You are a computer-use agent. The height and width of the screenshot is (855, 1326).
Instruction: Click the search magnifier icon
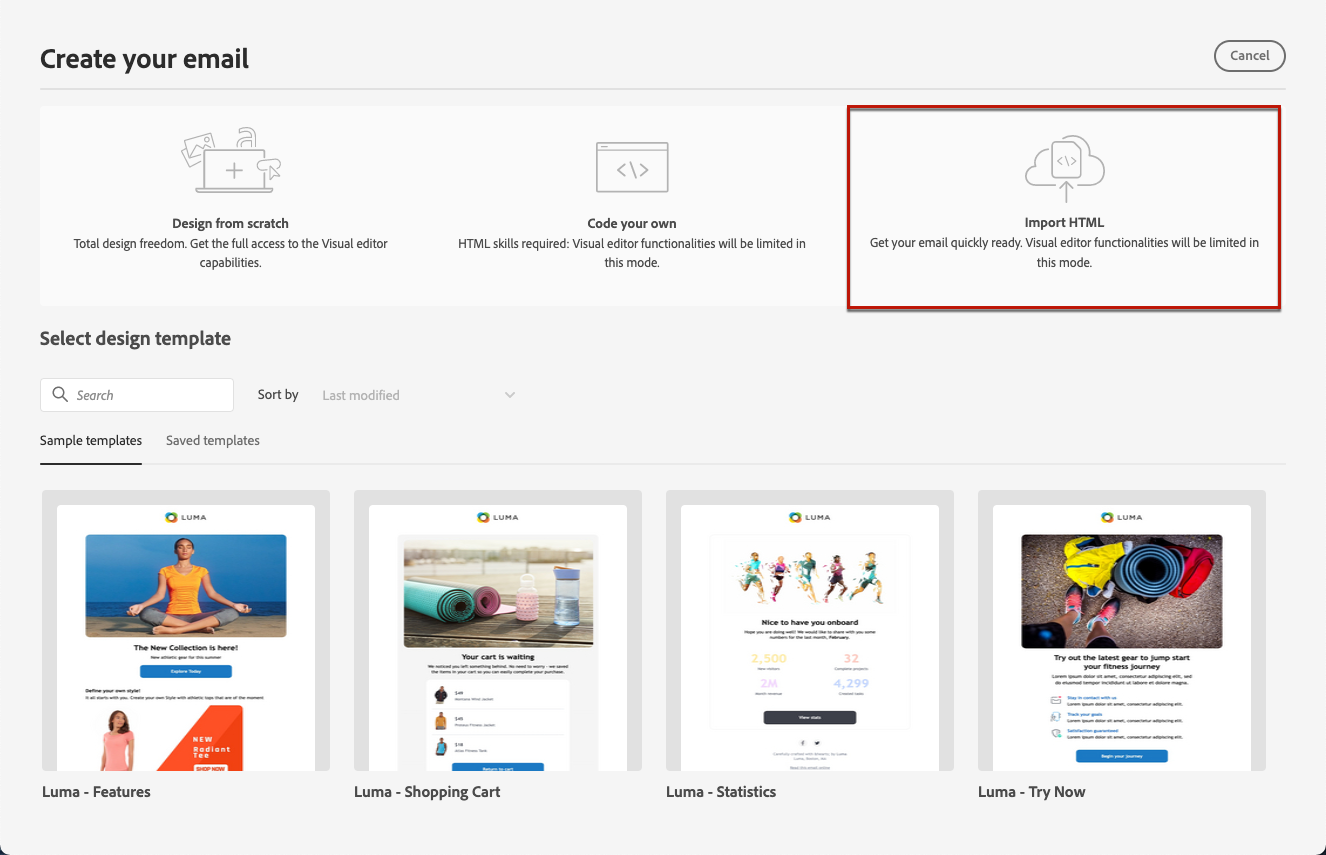[60, 395]
